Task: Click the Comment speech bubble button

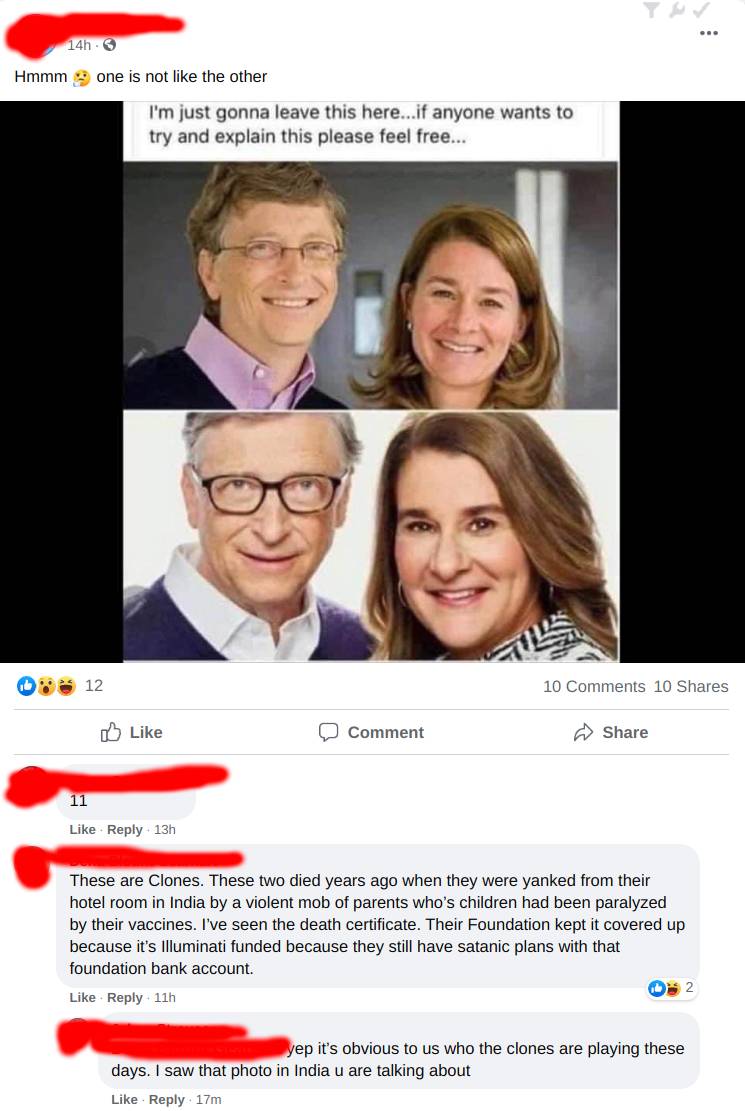Action: click(371, 732)
